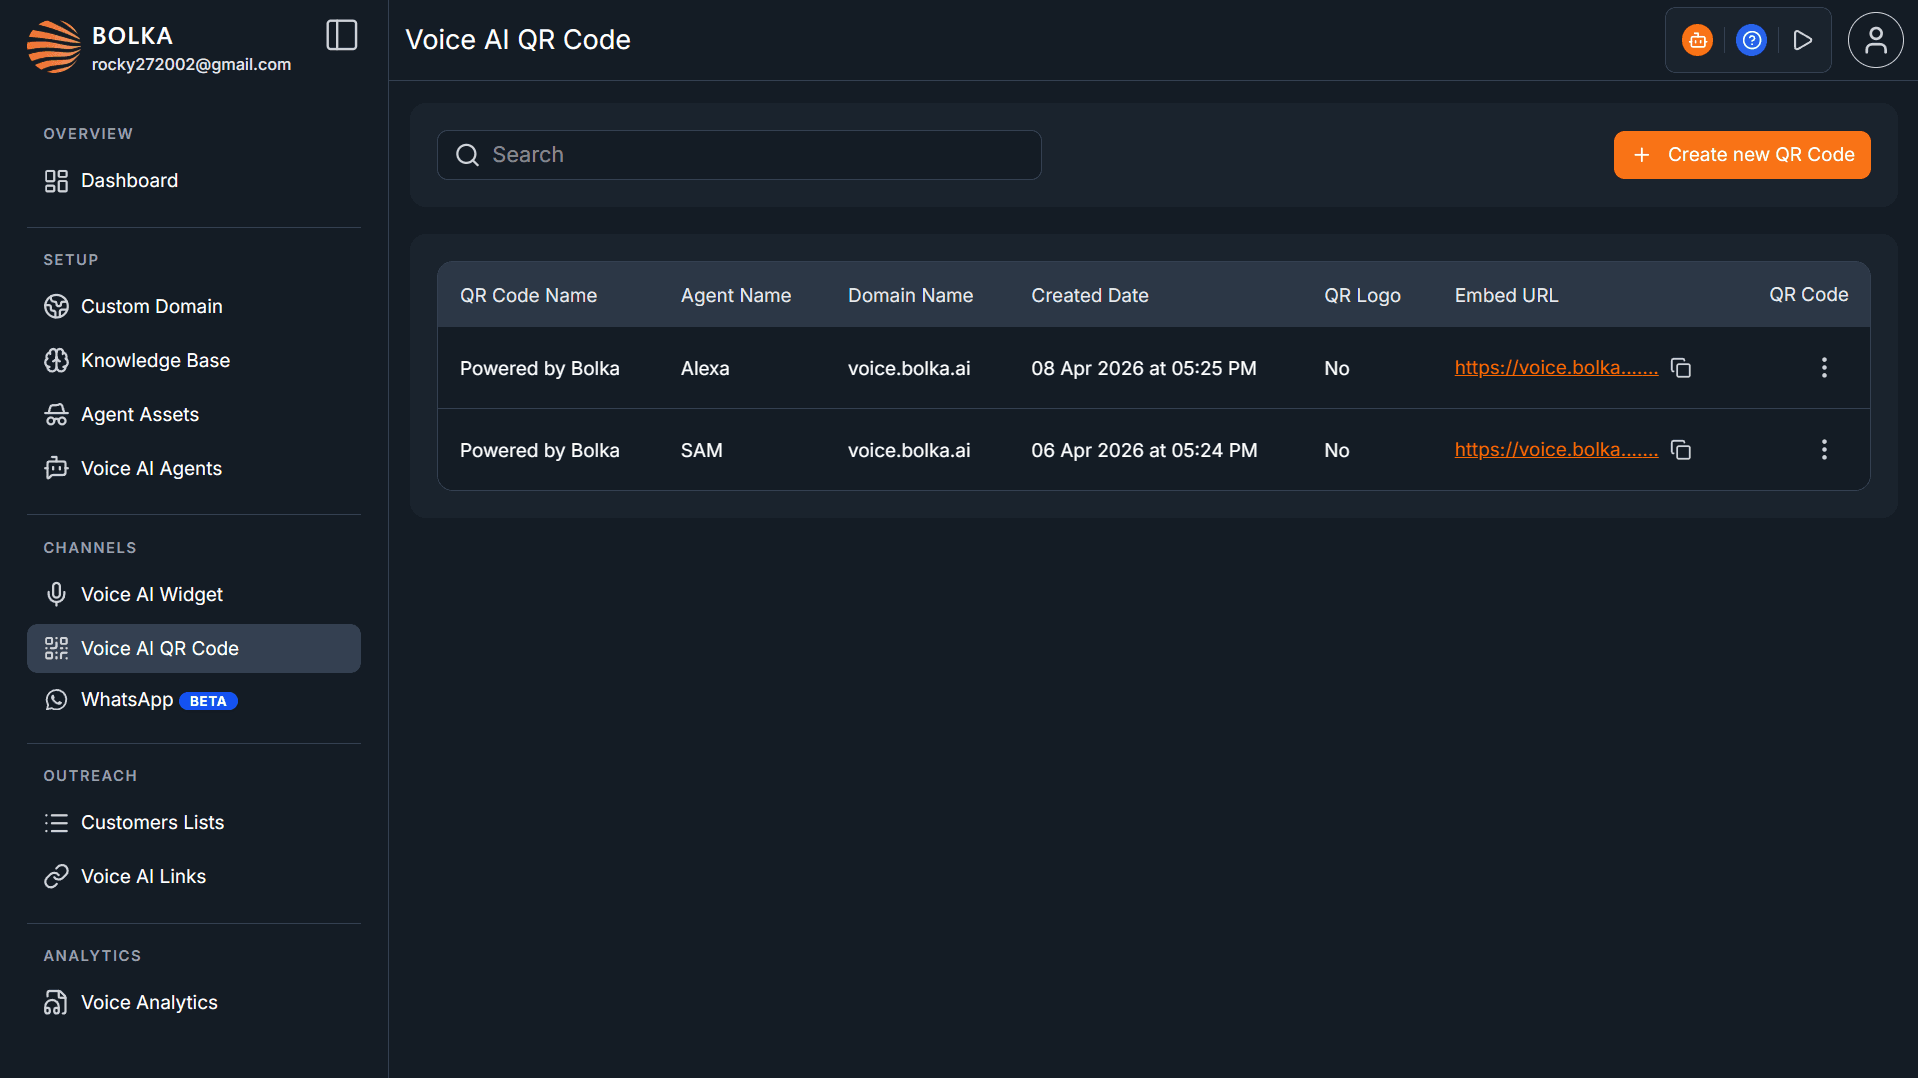The width and height of the screenshot is (1918, 1078).
Task: Click the Voice AI Links chain icon
Action: [56, 877]
